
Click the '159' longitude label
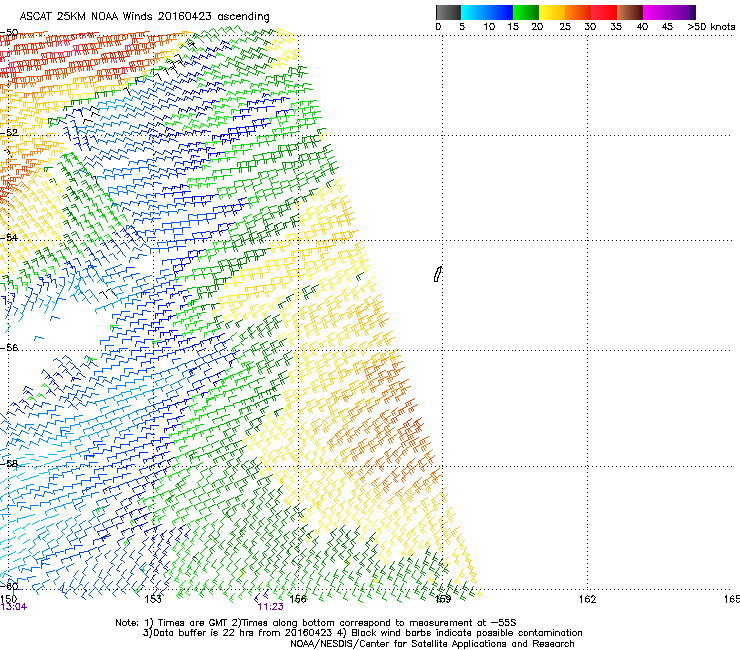(x=443, y=599)
